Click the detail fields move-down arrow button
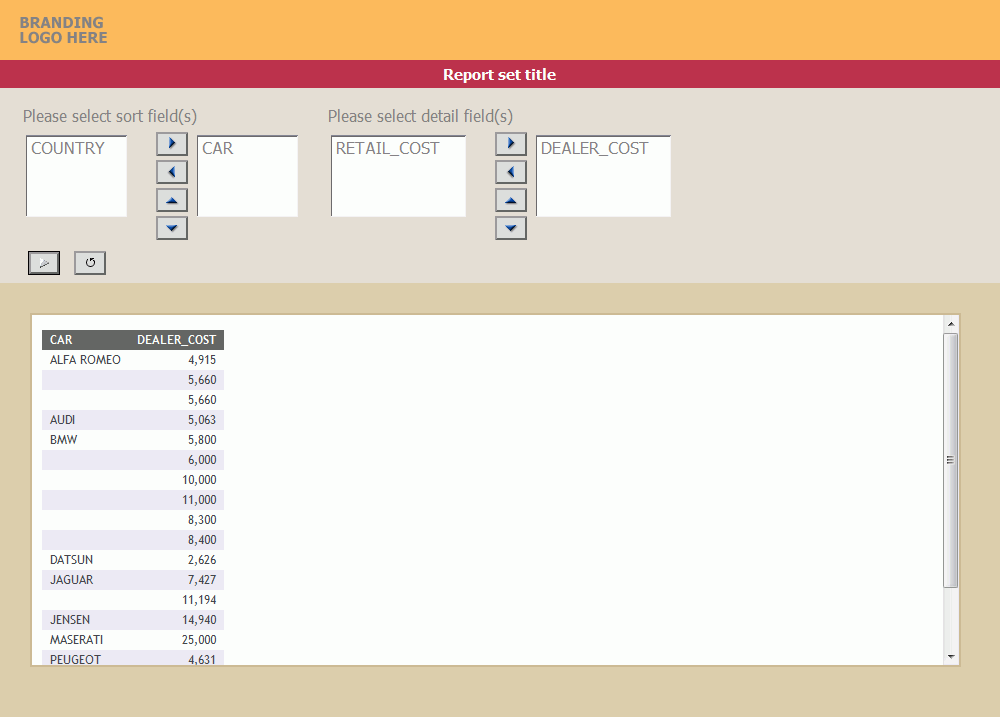This screenshot has width=1000, height=717. coord(511,228)
